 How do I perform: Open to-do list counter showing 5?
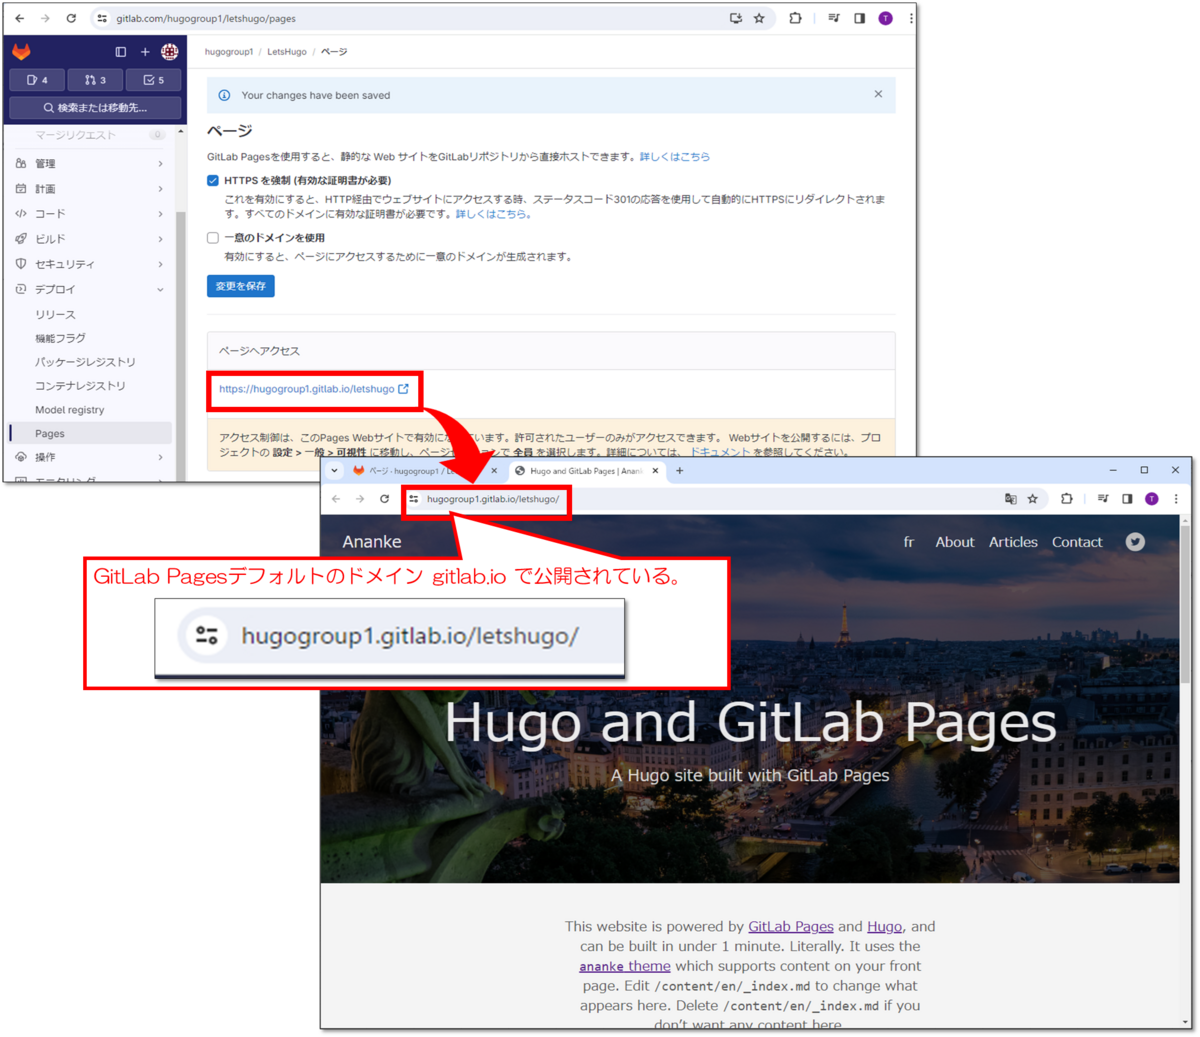(x=153, y=80)
